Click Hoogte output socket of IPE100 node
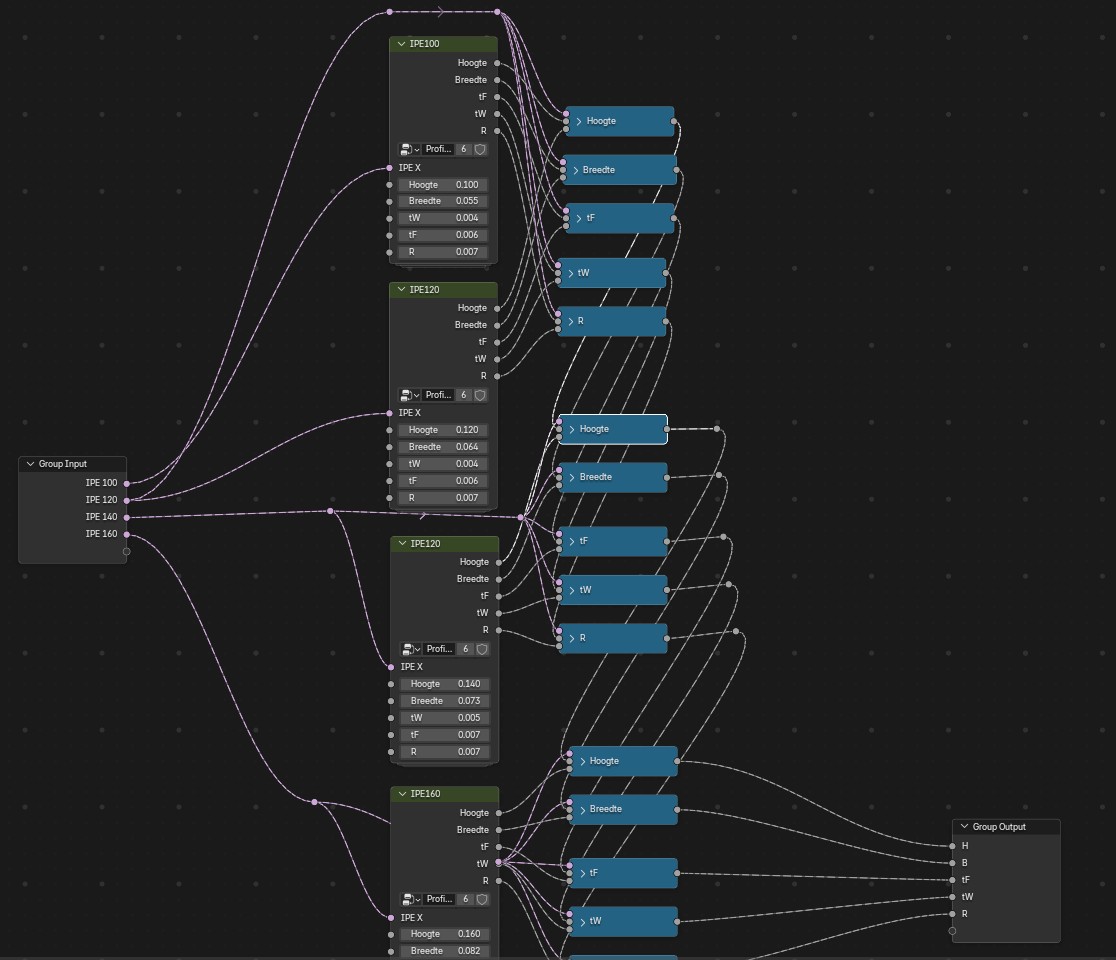This screenshot has width=1116, height=960. click(497, 63)
